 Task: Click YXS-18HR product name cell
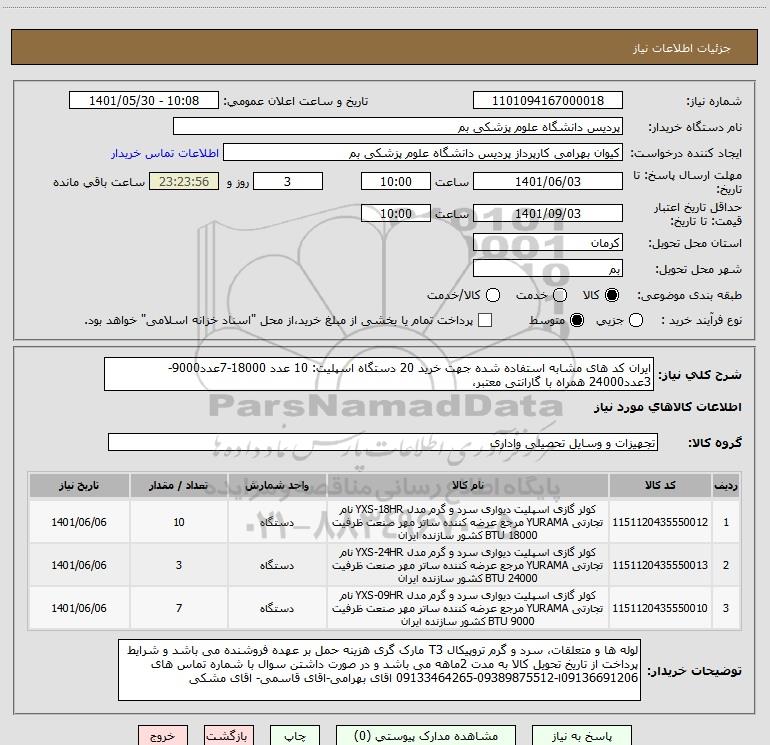tap(468, 522)
